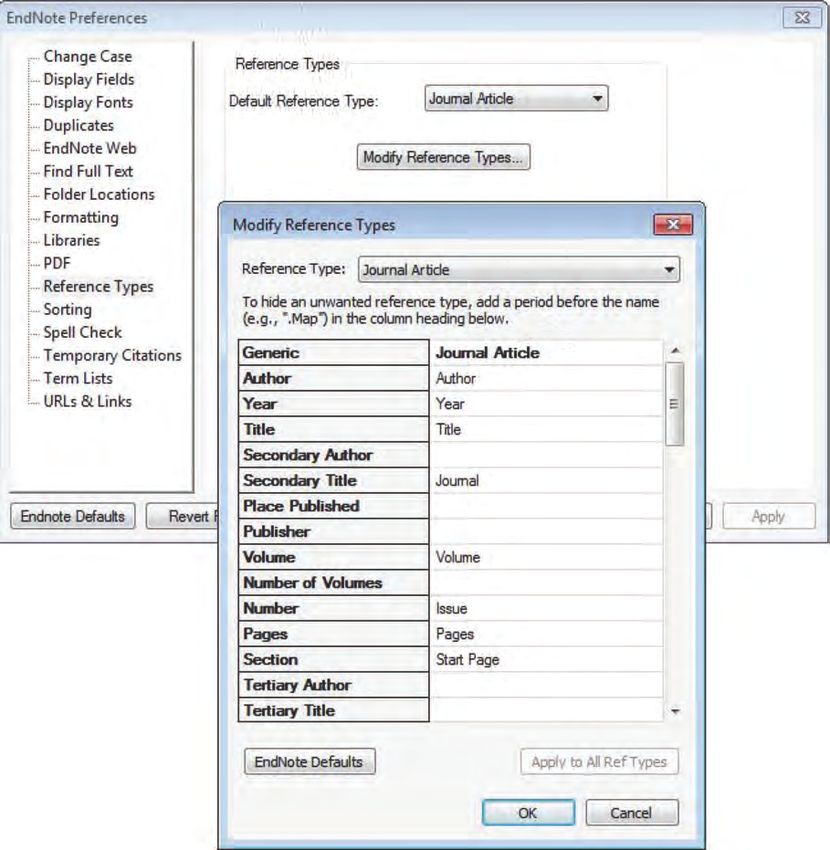Click scroll up arrow of field table
Screen dimensions: 830x850
(x=675, y=351)
